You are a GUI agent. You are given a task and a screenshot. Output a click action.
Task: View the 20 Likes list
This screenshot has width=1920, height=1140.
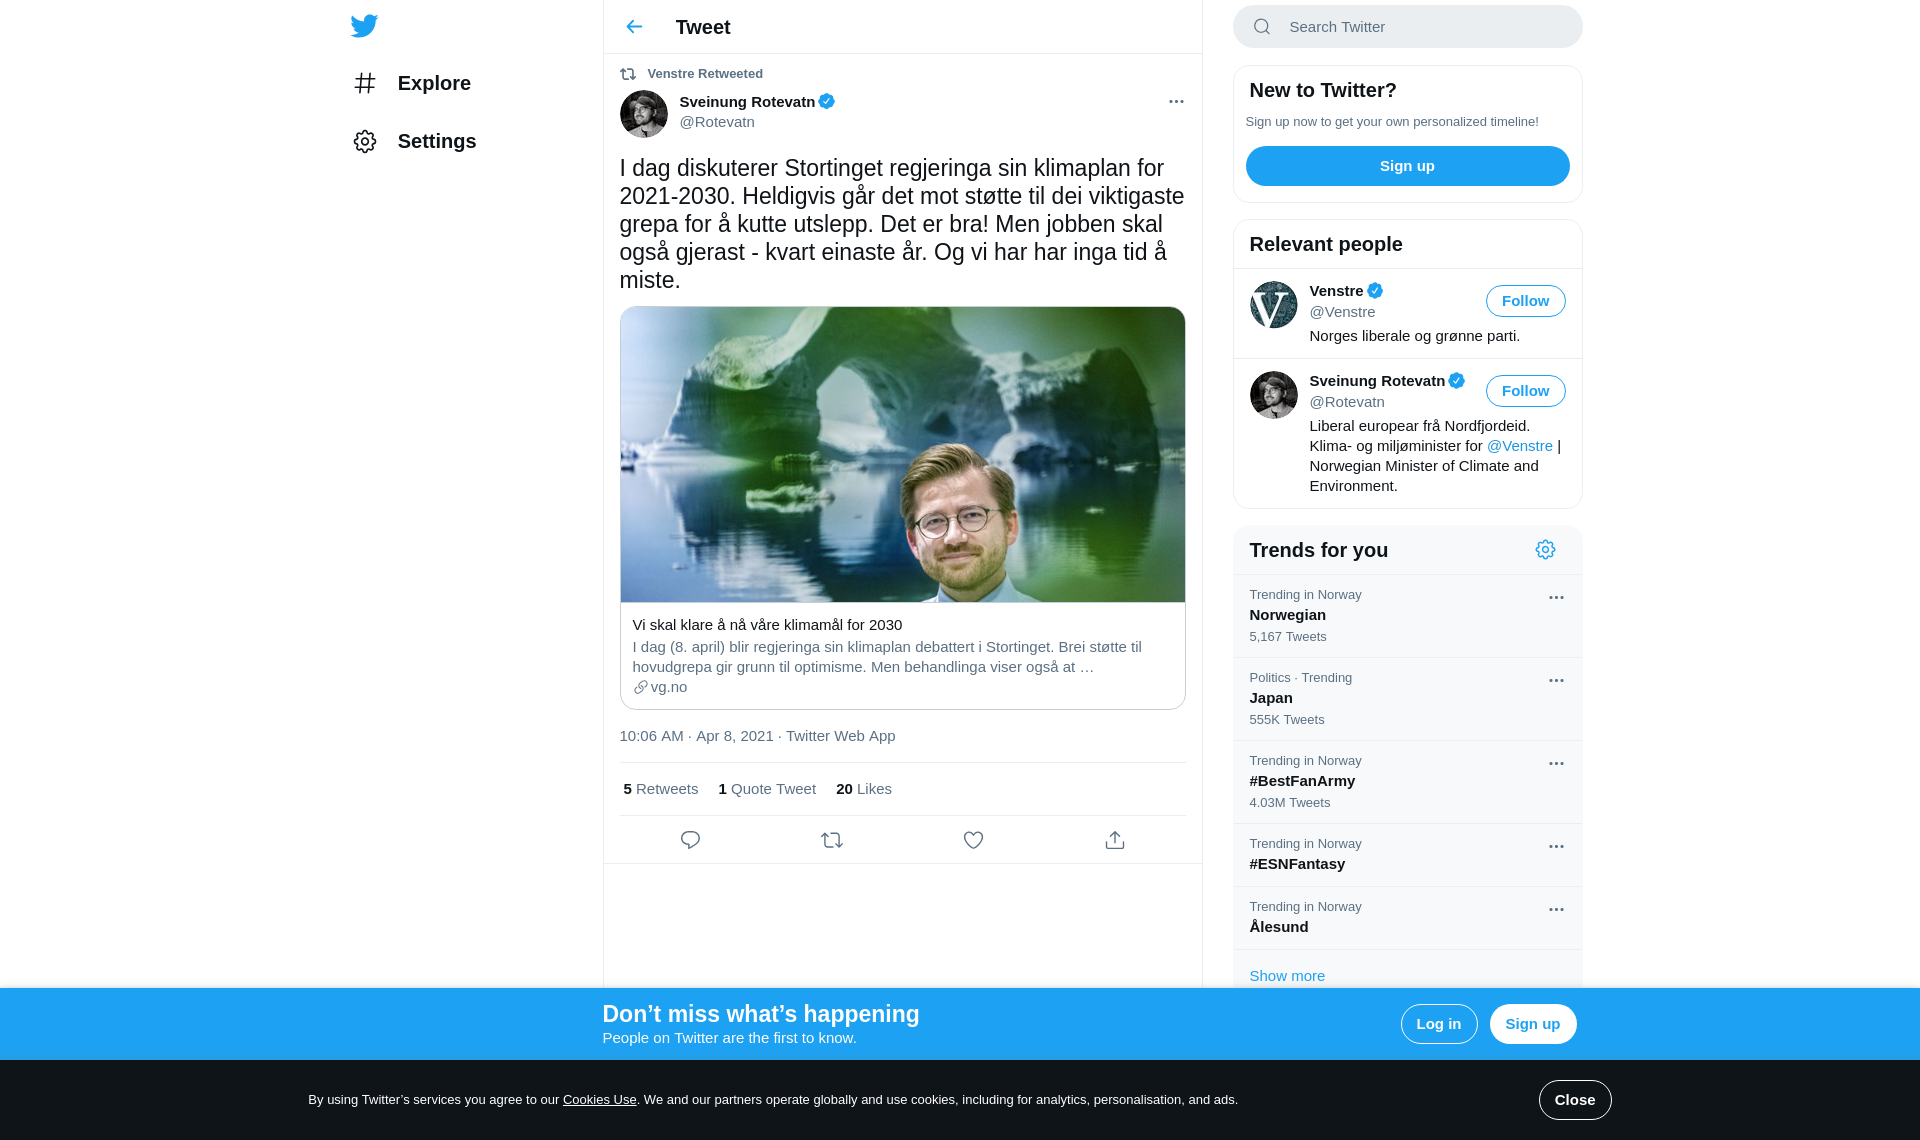(864, 789)
